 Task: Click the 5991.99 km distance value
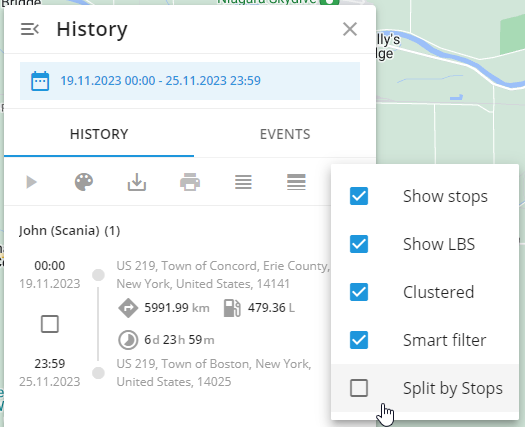pos(177,308)
